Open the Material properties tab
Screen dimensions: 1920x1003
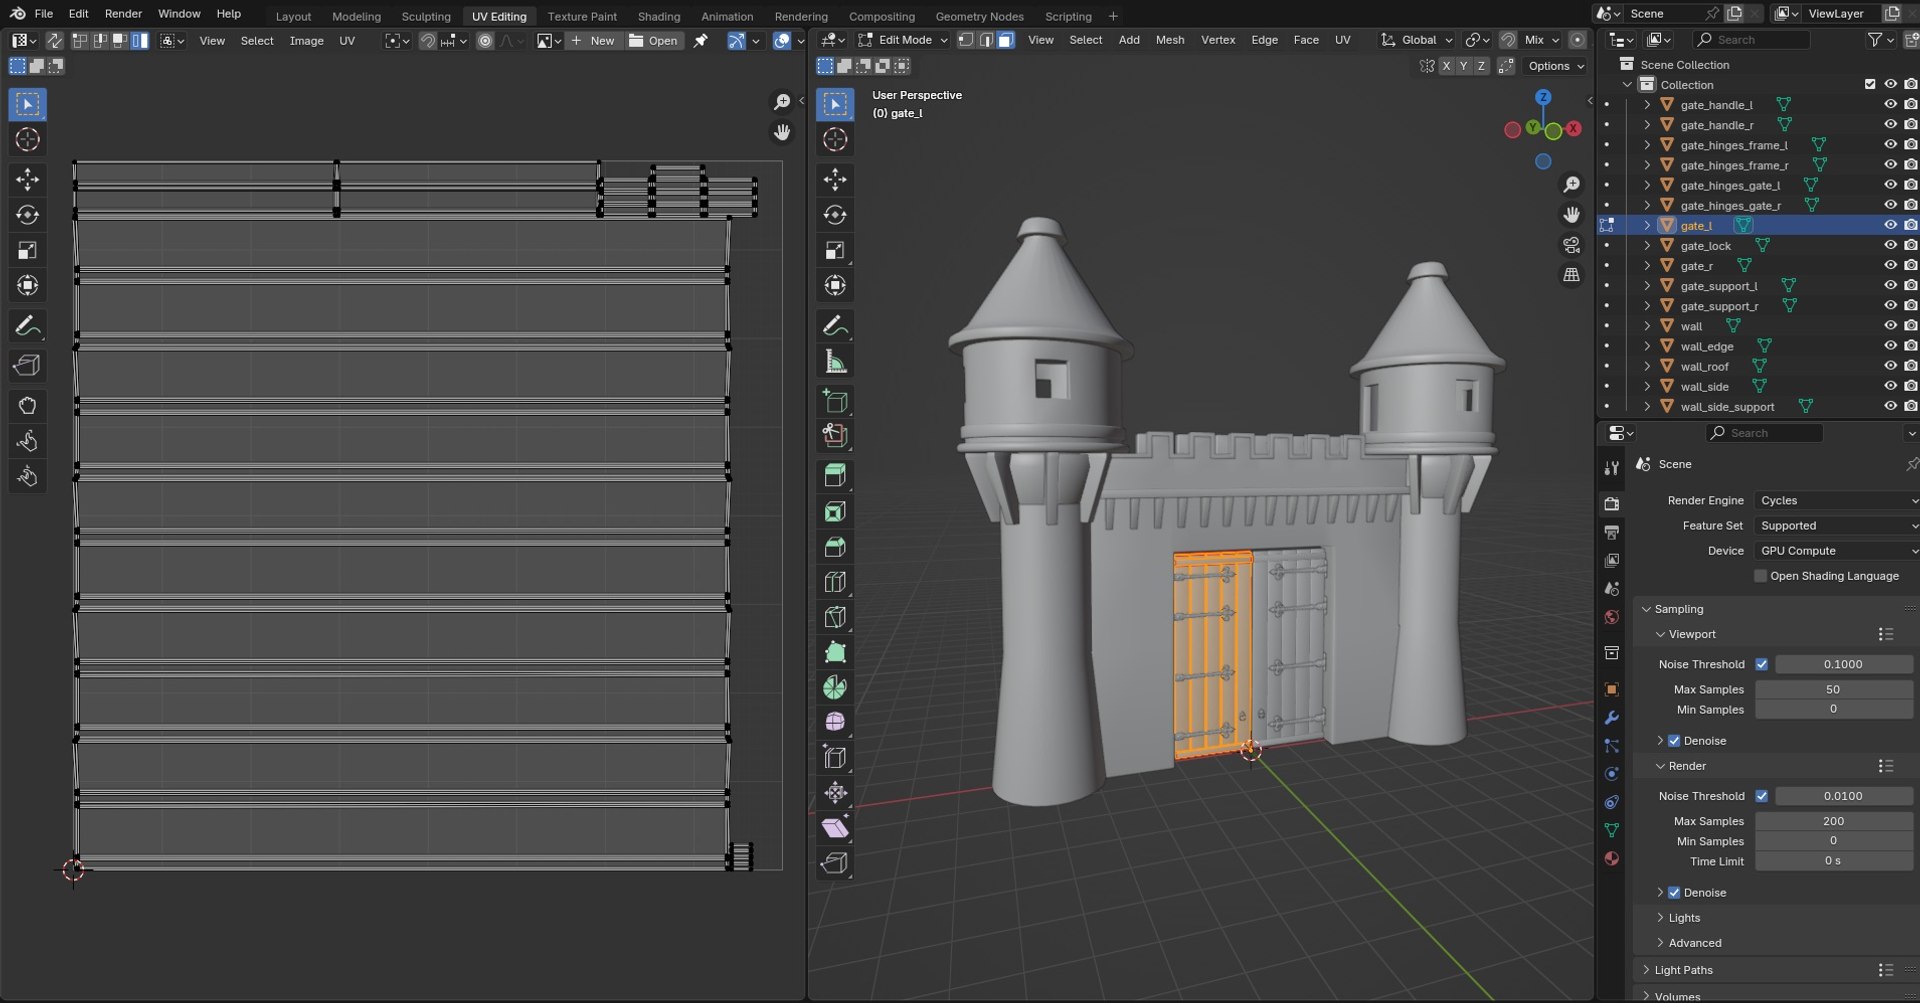[x=1611, y=858]
